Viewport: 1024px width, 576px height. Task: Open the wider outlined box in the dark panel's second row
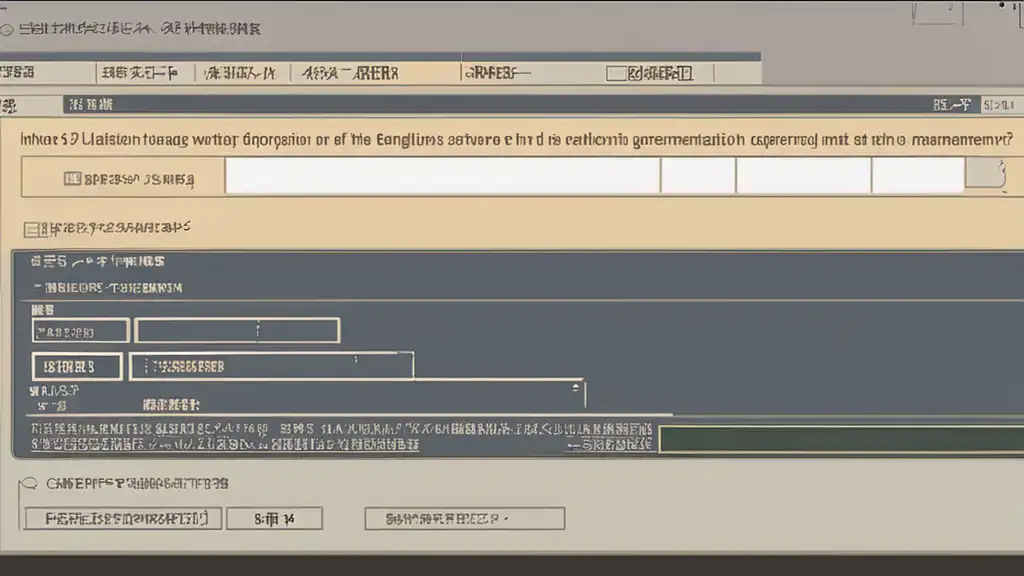271,366
